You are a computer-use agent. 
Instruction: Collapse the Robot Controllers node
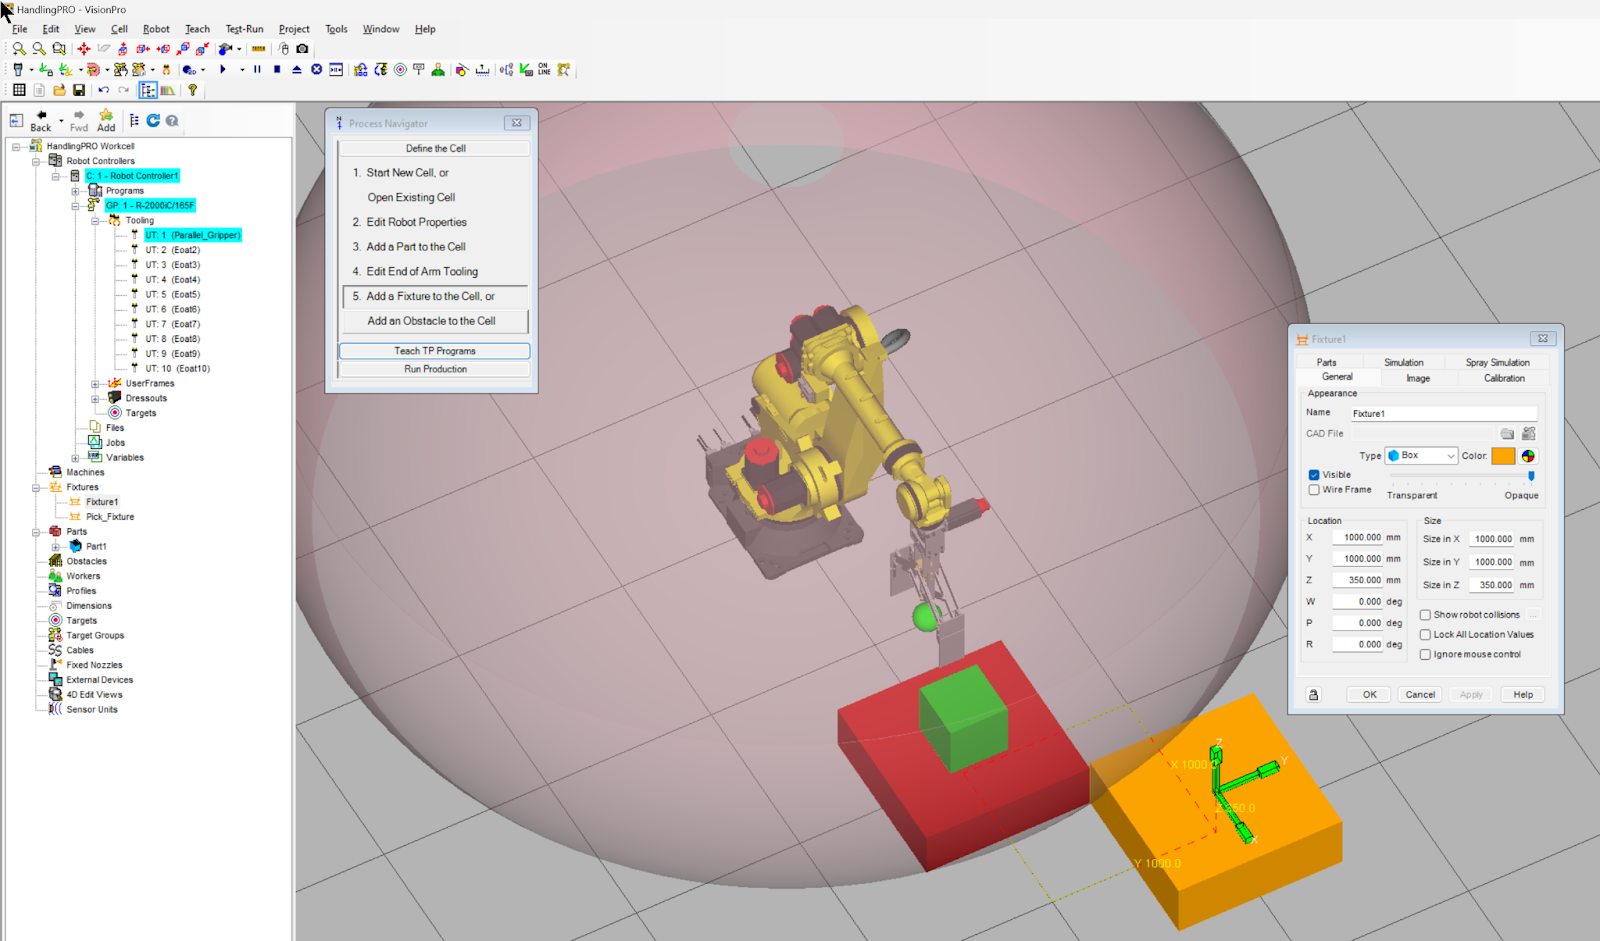(x=36, y=161)
